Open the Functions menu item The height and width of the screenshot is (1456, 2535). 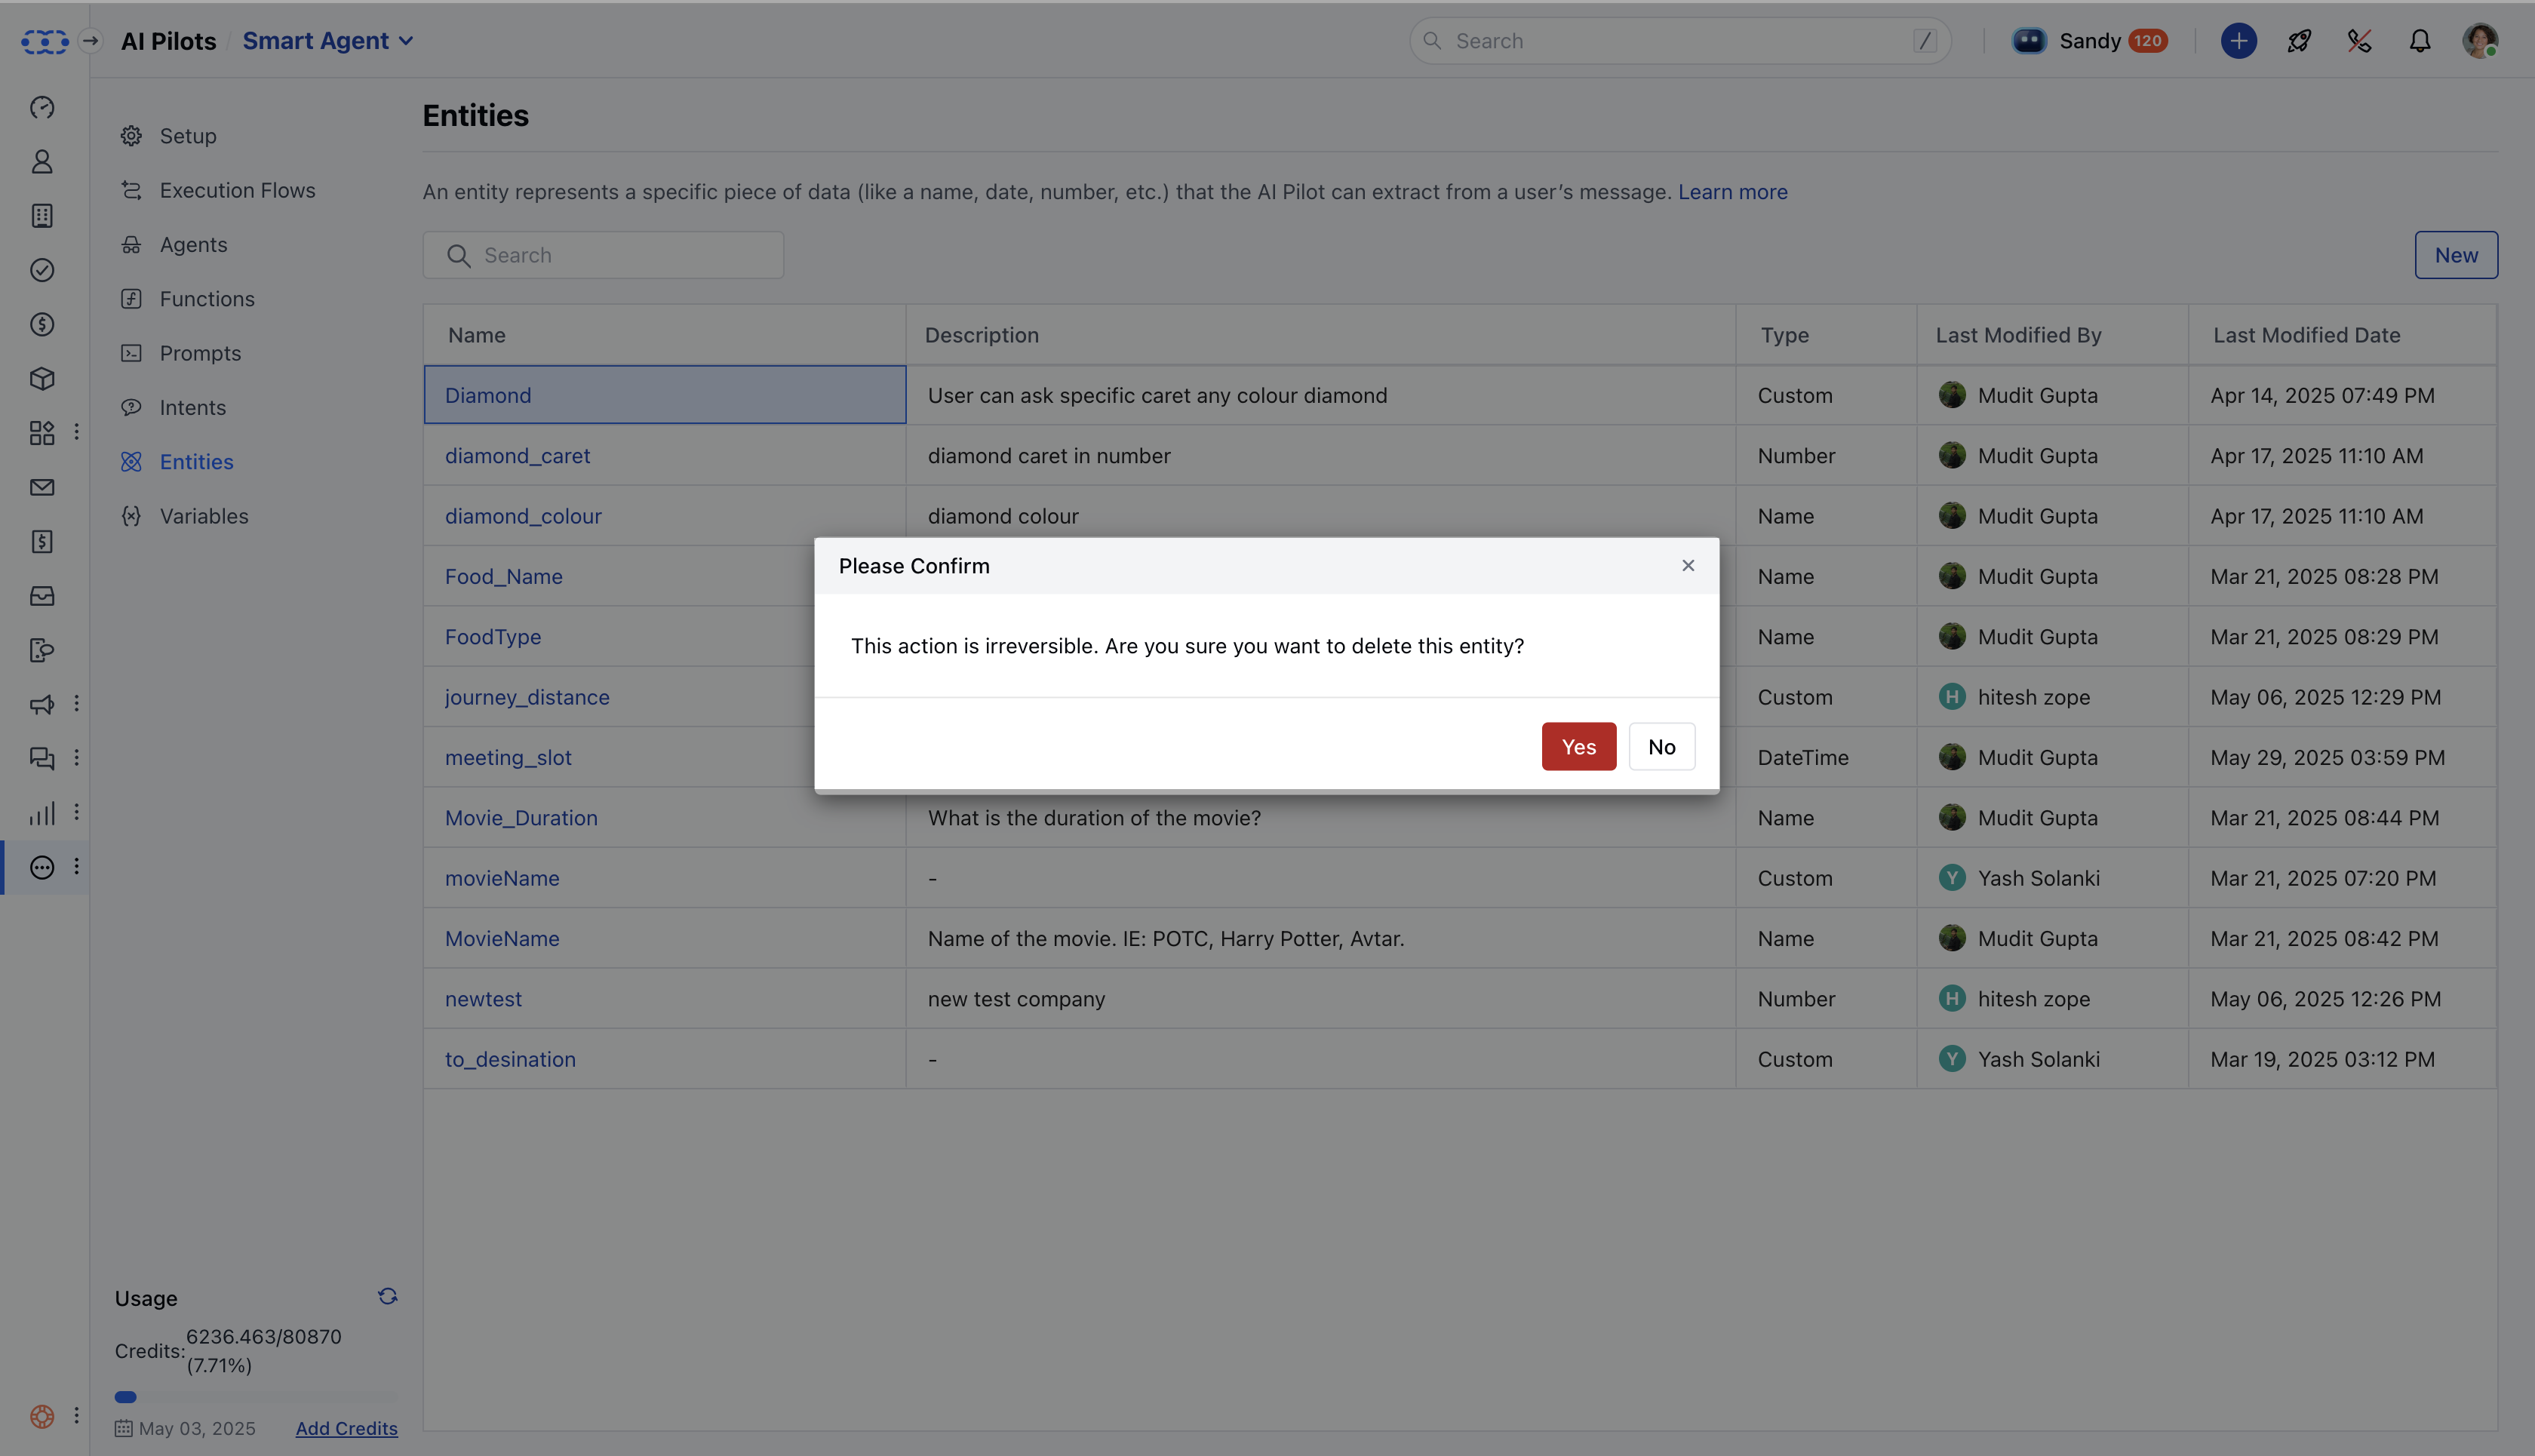pos(187,299)
